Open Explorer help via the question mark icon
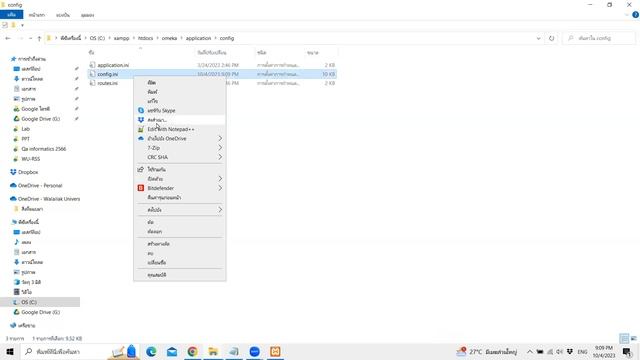 tap(636, 15)
